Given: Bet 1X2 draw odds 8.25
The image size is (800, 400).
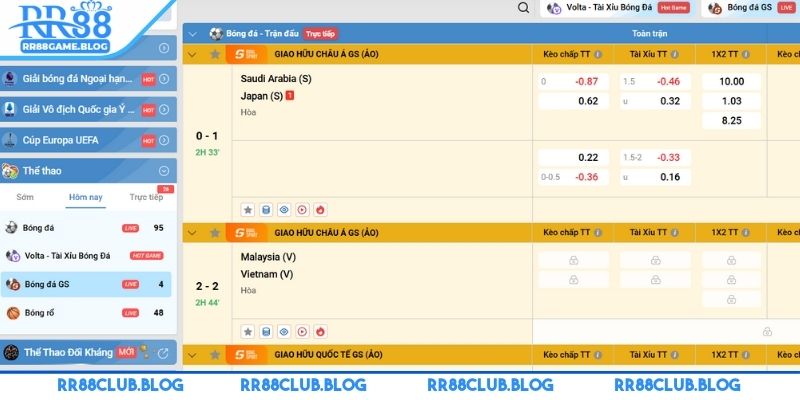Looking at the screenshot, I should (731, 120).
